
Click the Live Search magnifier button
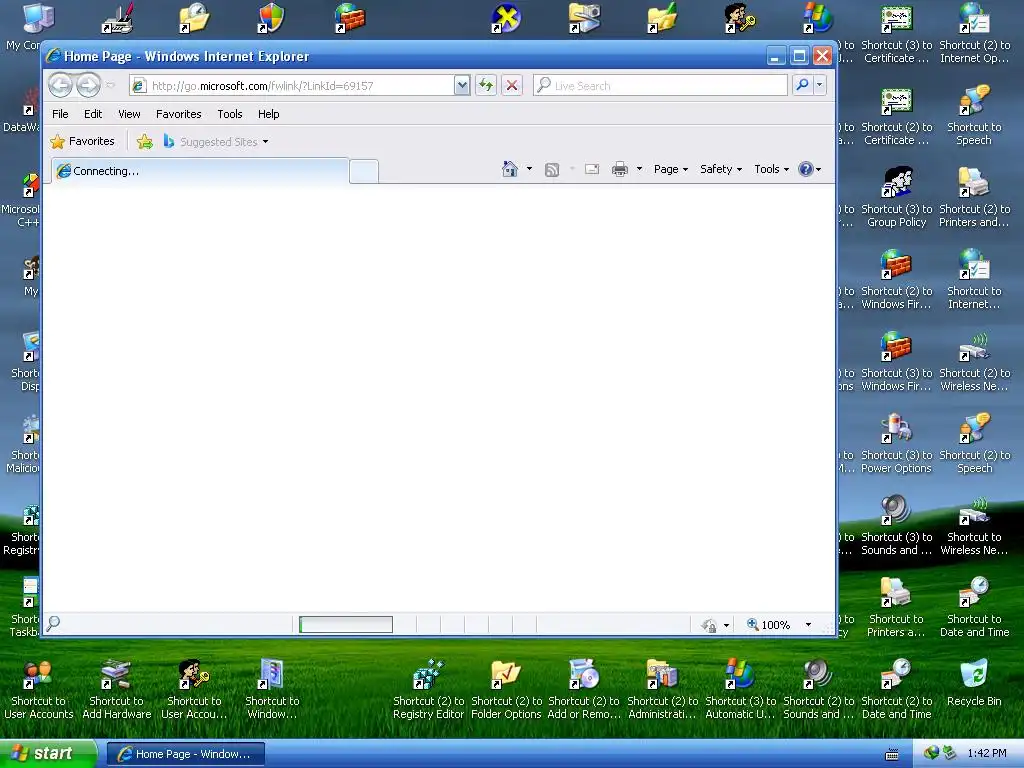coord(802,85)
